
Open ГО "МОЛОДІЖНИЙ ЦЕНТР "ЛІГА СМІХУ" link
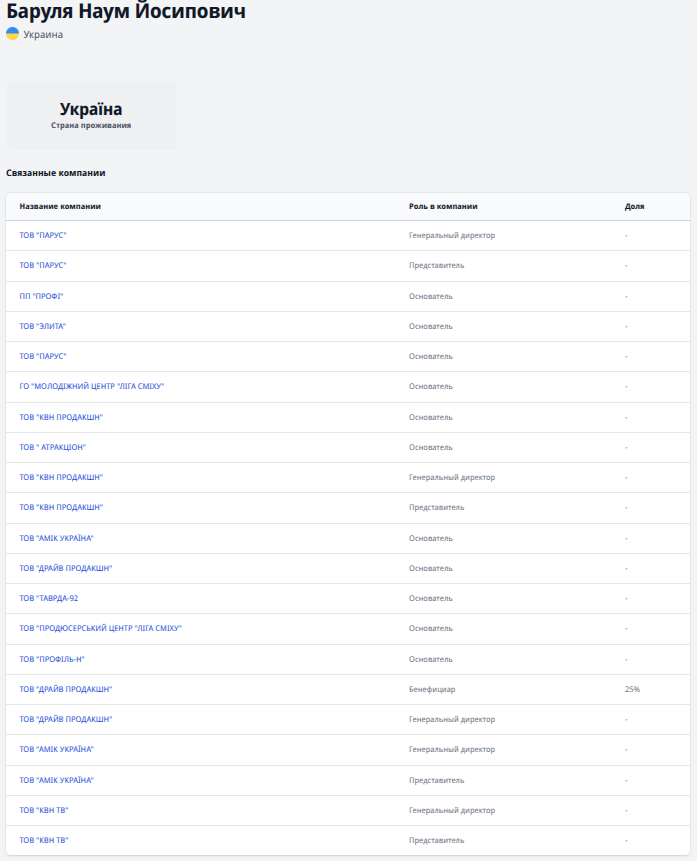(92, 386)
